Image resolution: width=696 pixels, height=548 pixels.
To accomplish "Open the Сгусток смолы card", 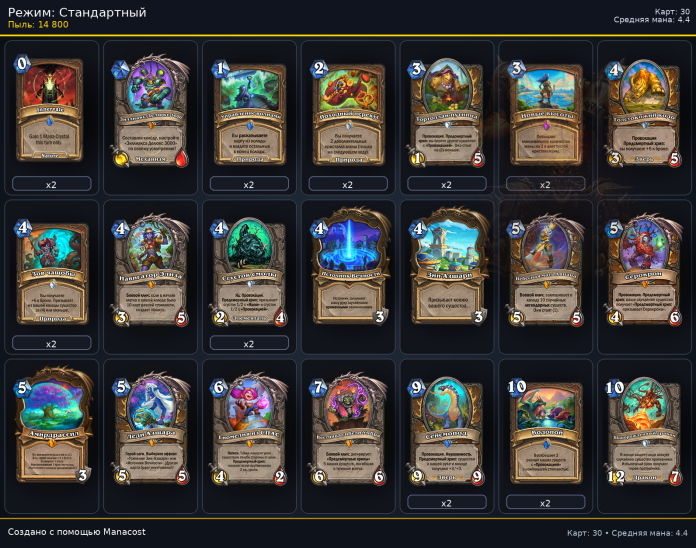I will pyautogui.click(x=249, y=271).
